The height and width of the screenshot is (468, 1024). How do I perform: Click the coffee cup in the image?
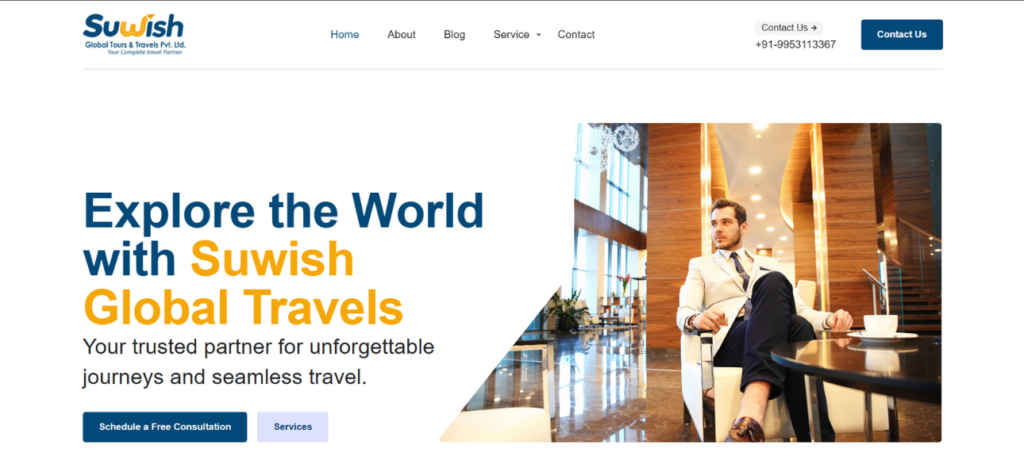pyautogui.click(x=880, y=326)
